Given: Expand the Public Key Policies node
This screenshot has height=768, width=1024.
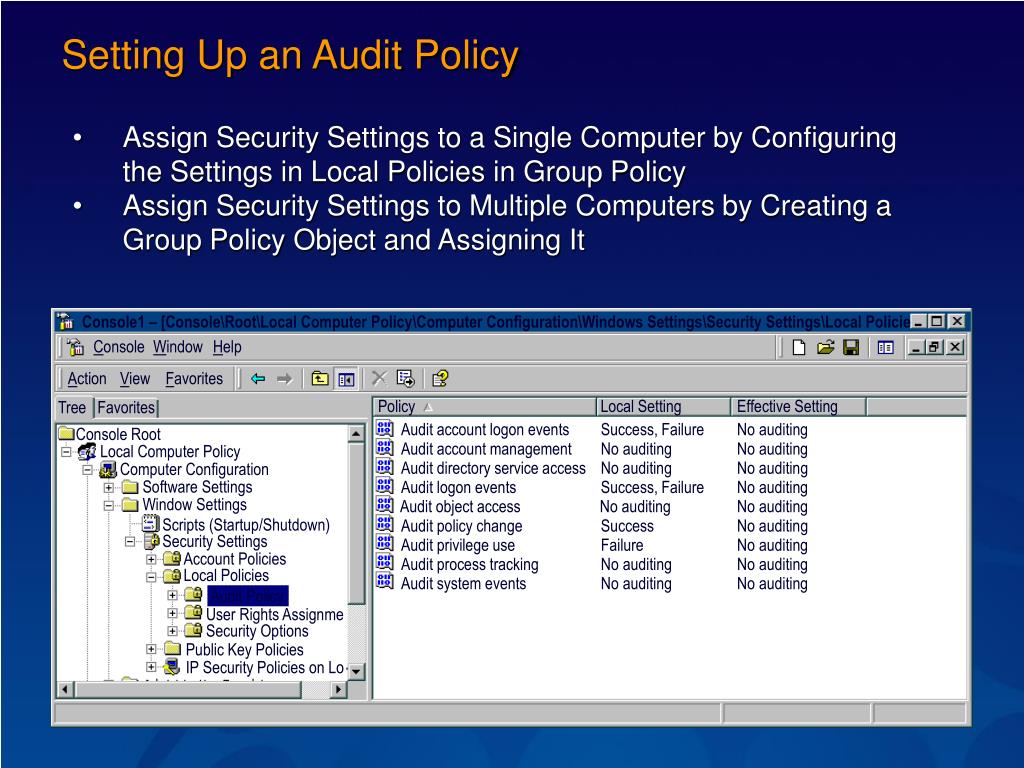Looking at the screenshot, I should [151, 649].
